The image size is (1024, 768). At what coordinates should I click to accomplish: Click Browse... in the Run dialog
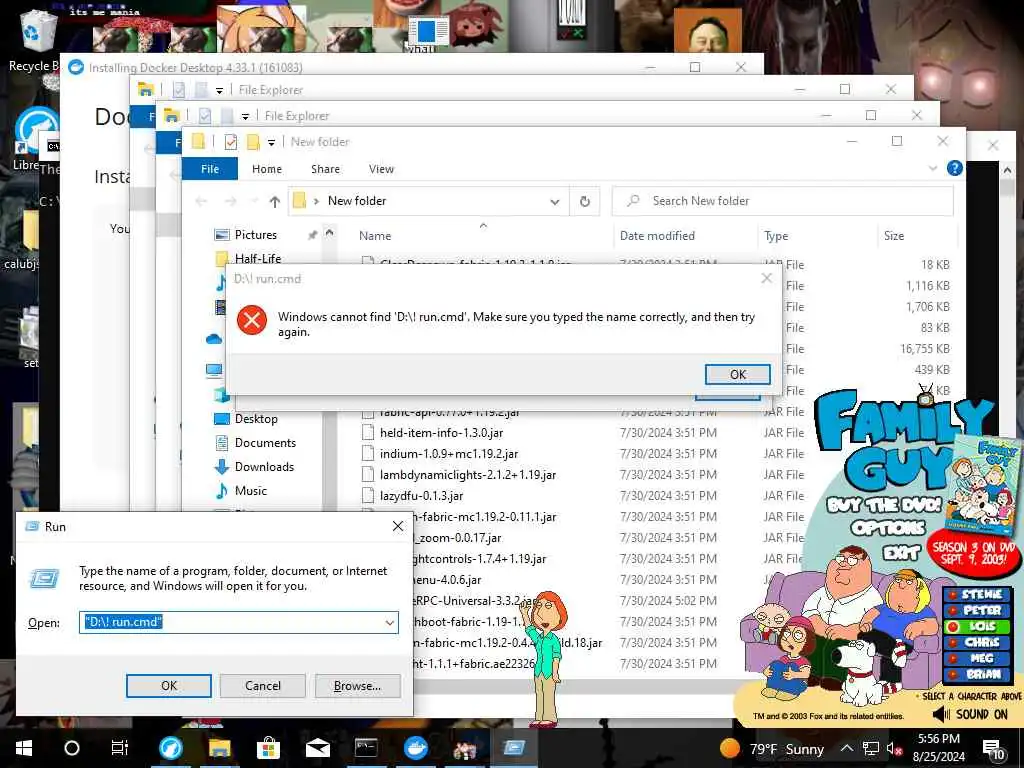click(357, 686)
